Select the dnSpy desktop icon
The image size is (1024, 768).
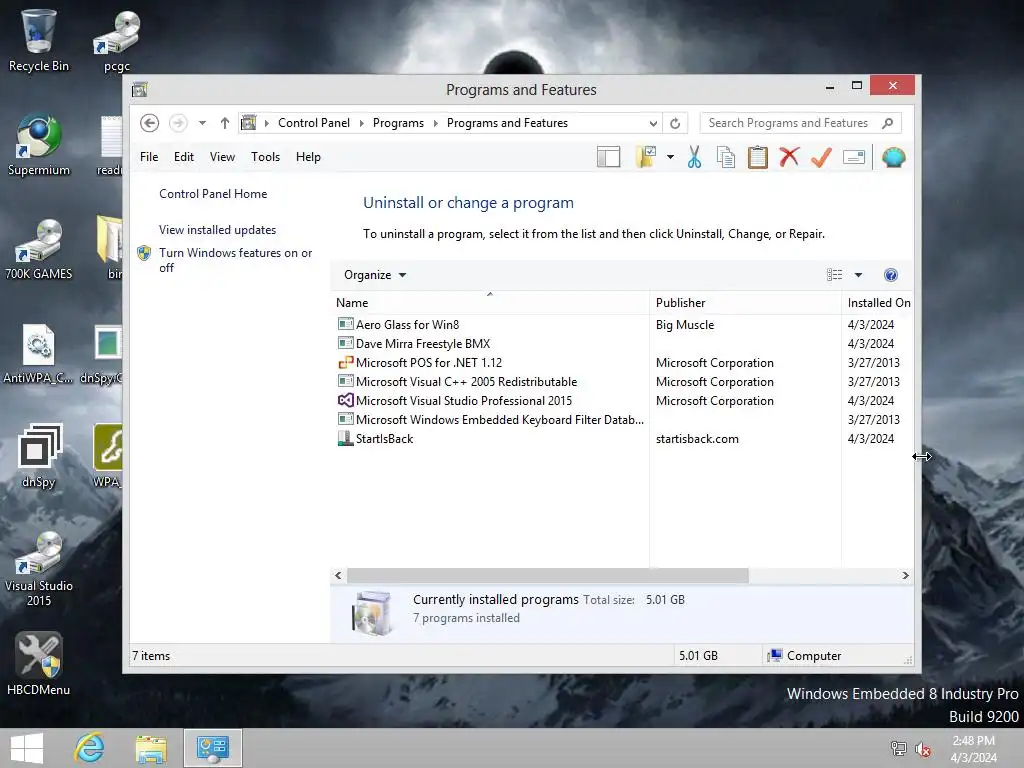tap(39, 456)
